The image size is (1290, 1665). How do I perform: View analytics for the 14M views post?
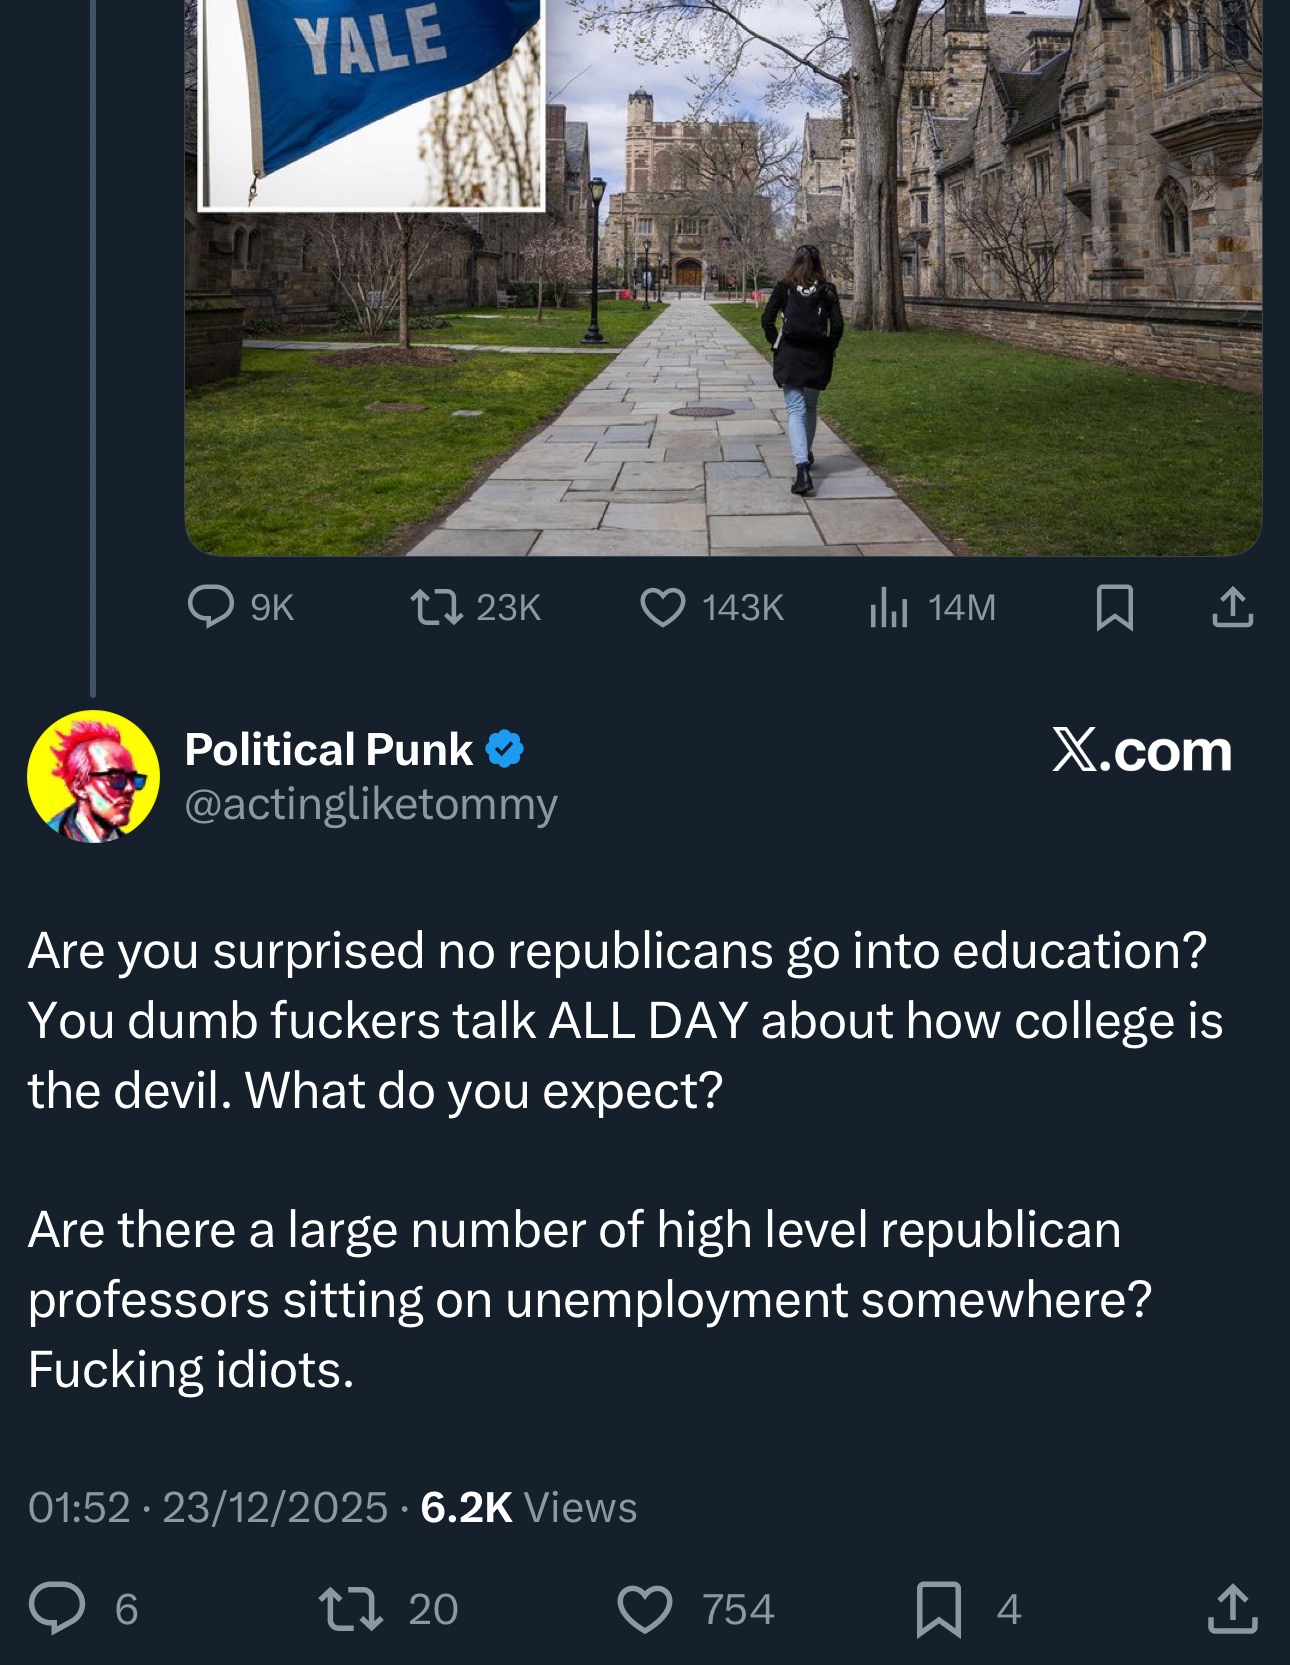[888, 607]
